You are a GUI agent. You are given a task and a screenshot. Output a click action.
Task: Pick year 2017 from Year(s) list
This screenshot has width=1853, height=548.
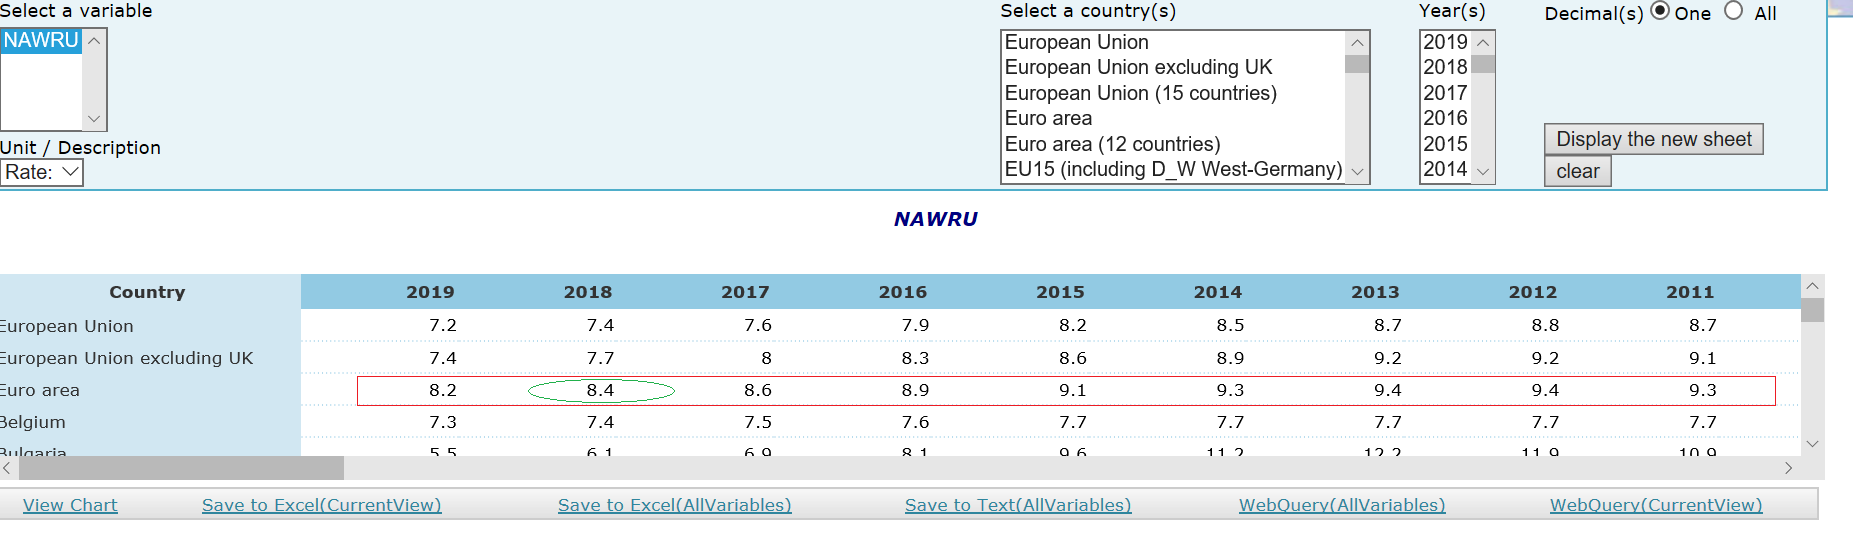(x=1445, y=93)
